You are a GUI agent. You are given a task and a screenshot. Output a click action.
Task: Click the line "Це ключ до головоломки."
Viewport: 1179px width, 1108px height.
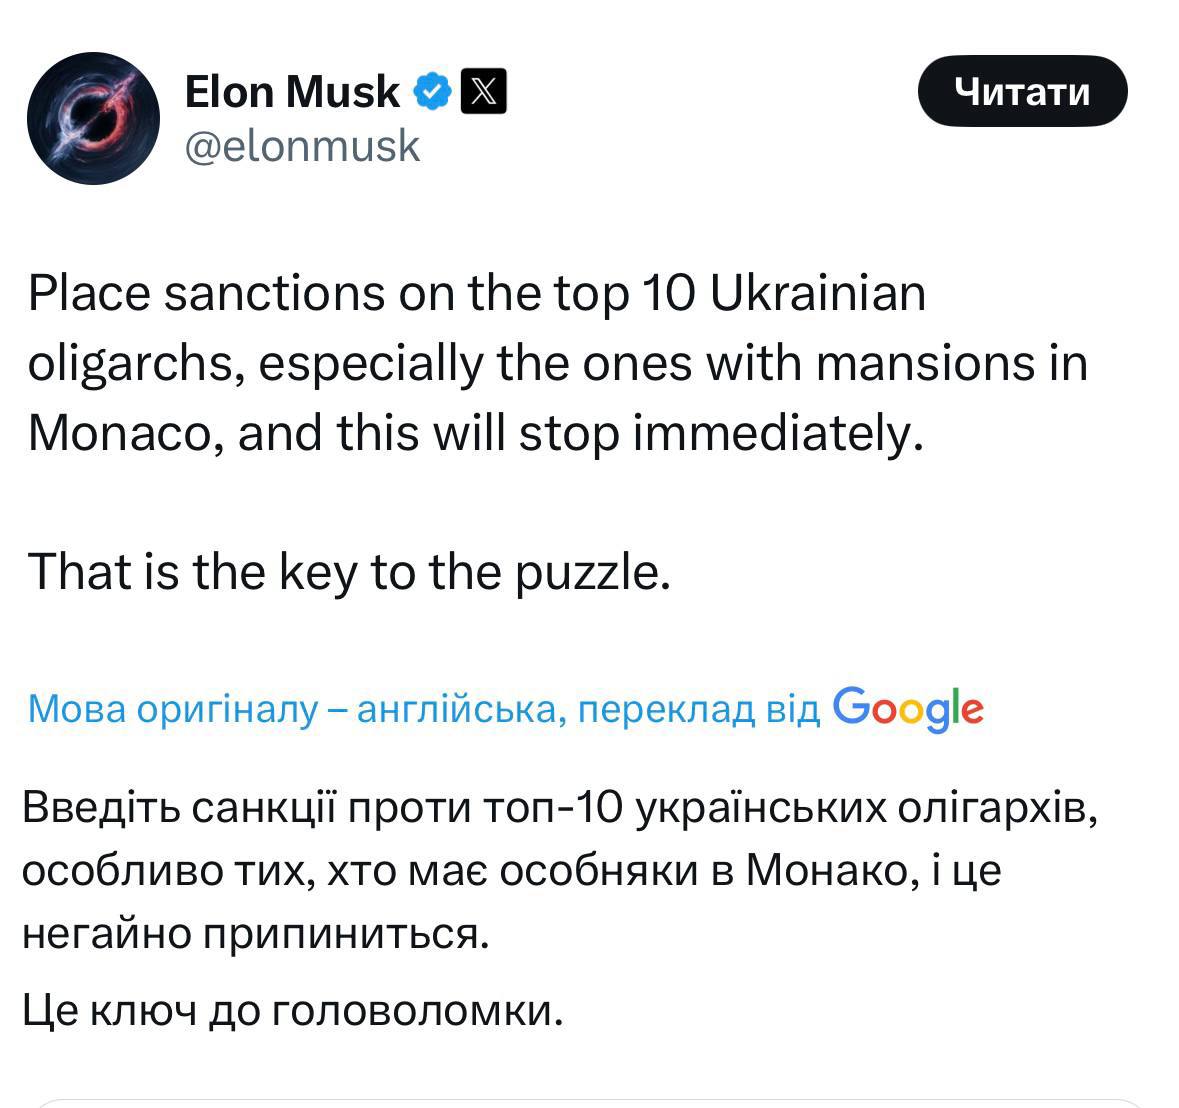pos(293,1011)
